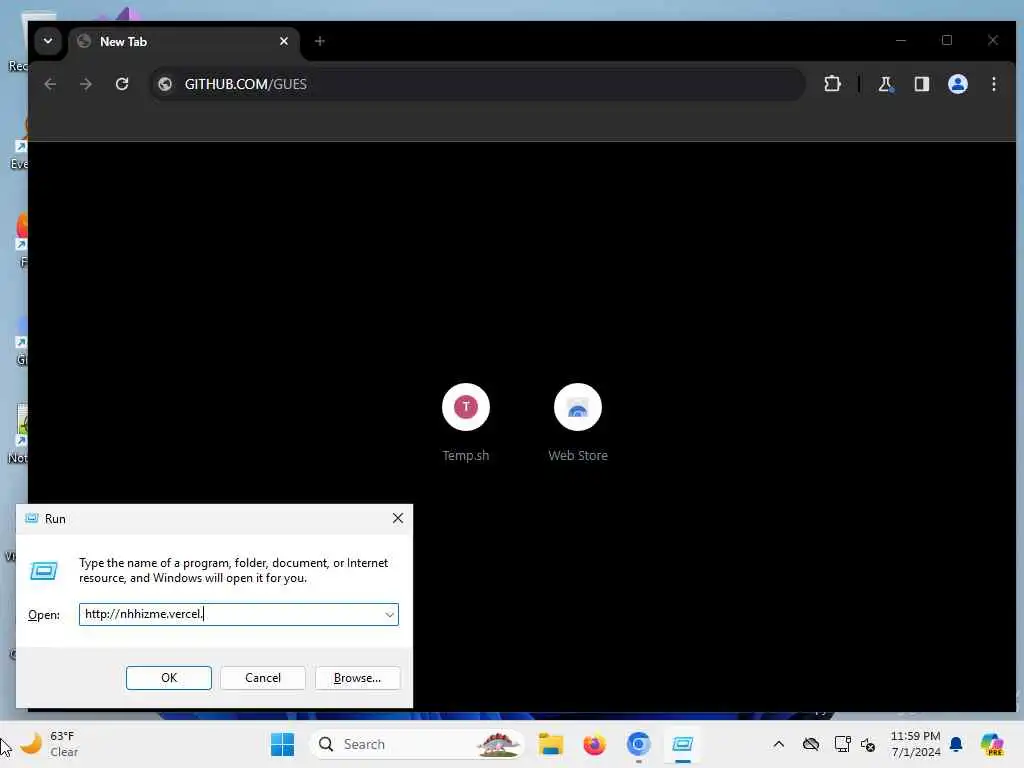Image resolution: width=1024 pixels, height=768 pixels.
Task: Open the Temp.sh shortcut tile
Action: point(466,423)
